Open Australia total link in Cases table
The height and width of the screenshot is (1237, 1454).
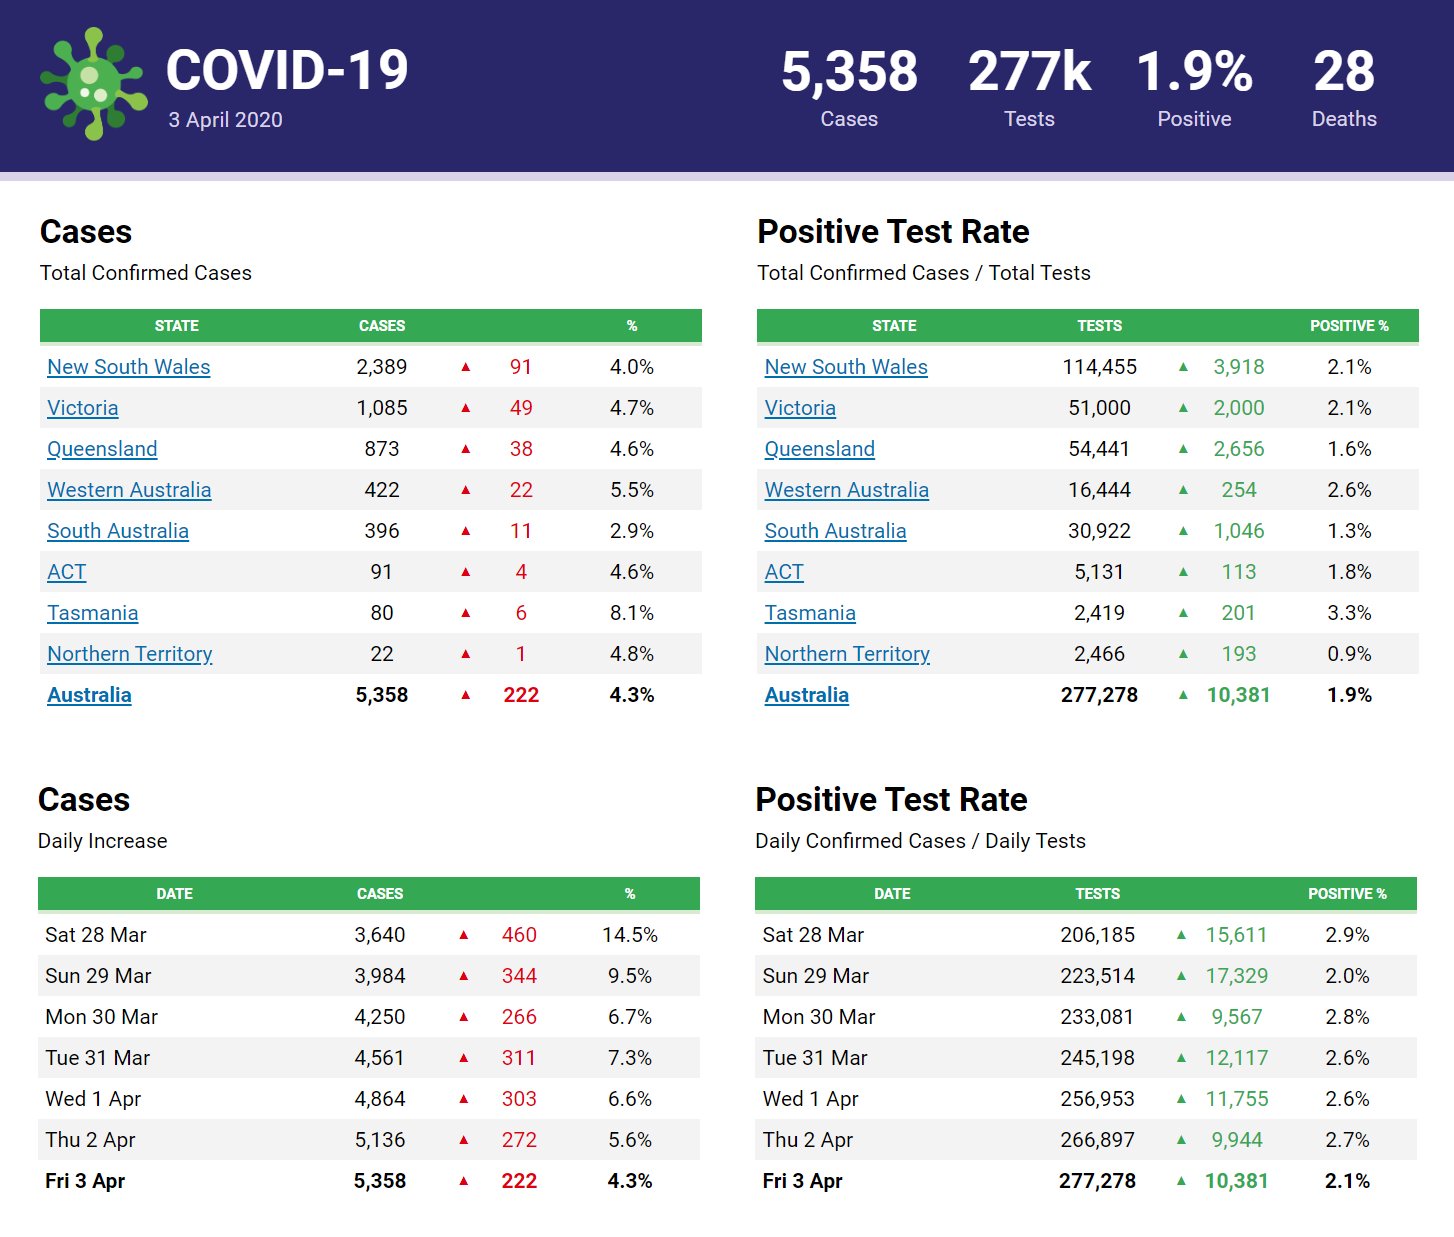point(89,695)
